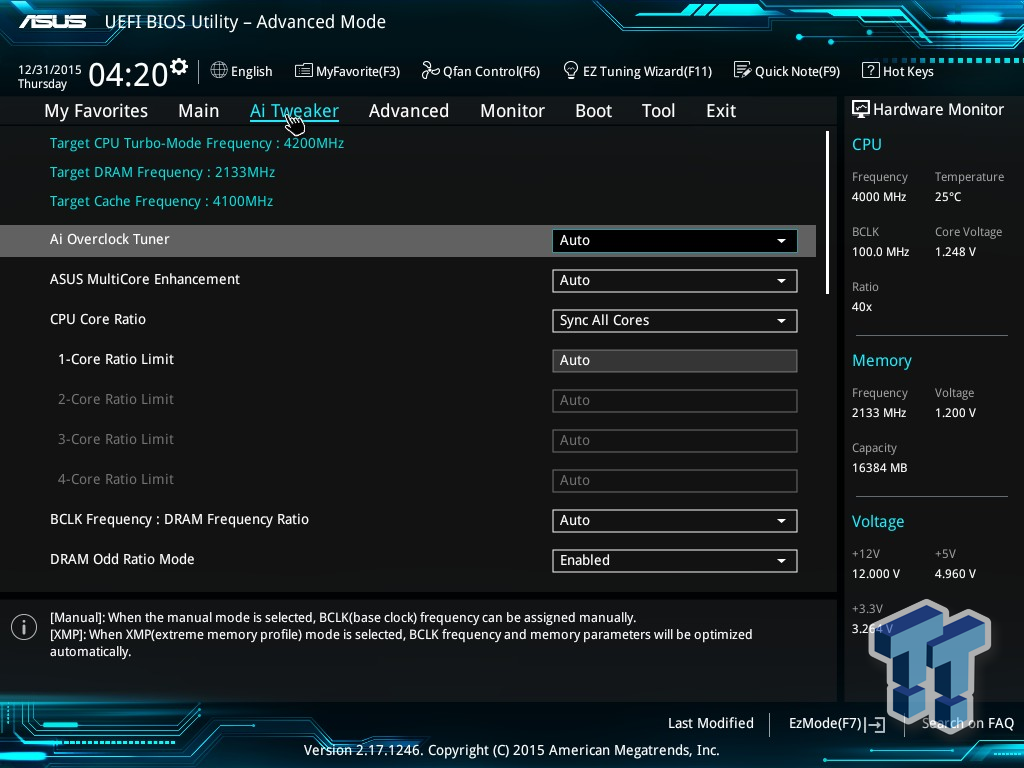
Task: Open the Monitor tab
Action: 513,111
